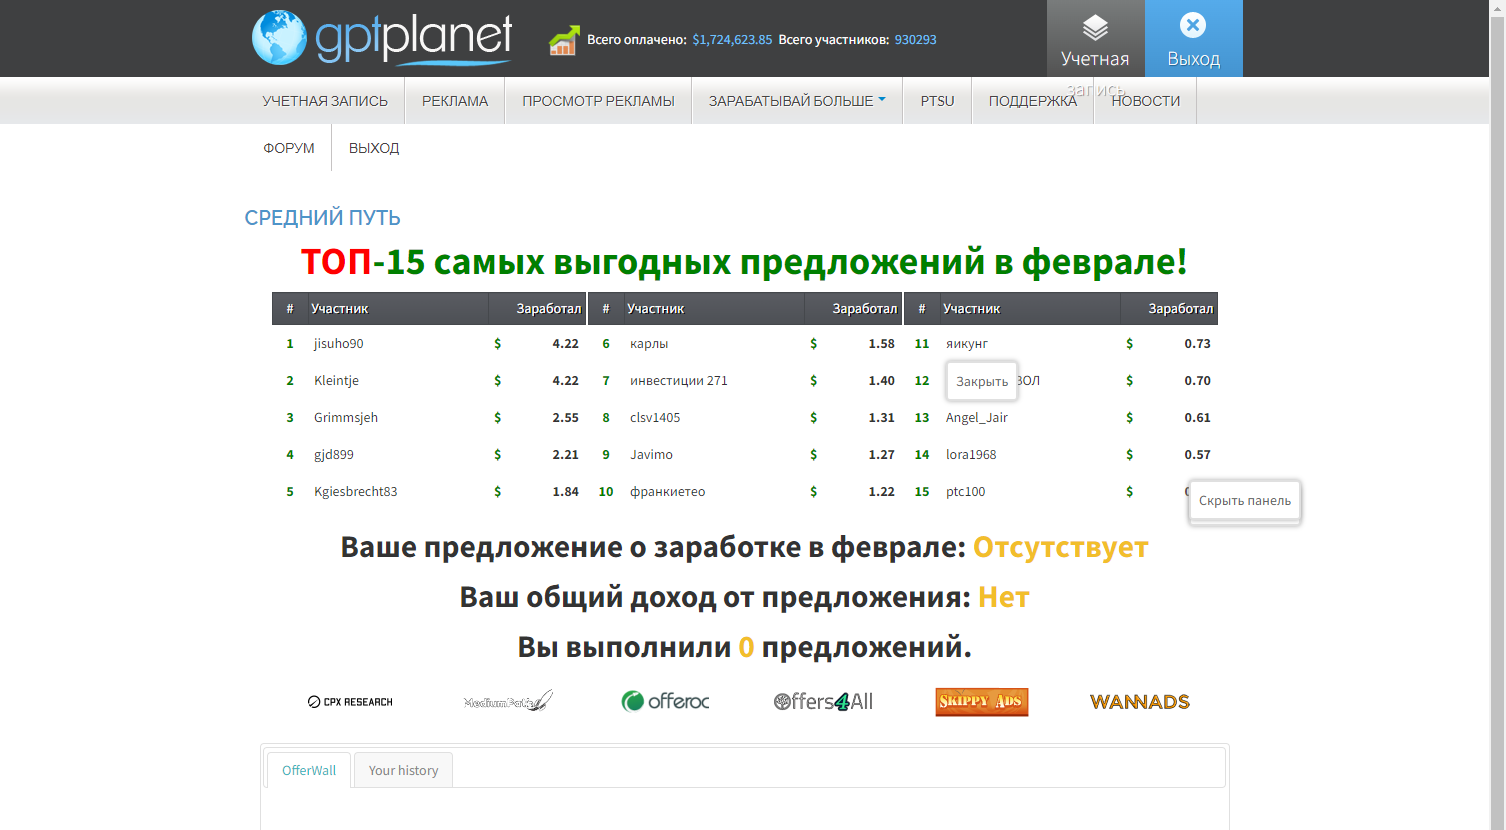
Task: Click participant name инвестиции 271
Action: 679,380
